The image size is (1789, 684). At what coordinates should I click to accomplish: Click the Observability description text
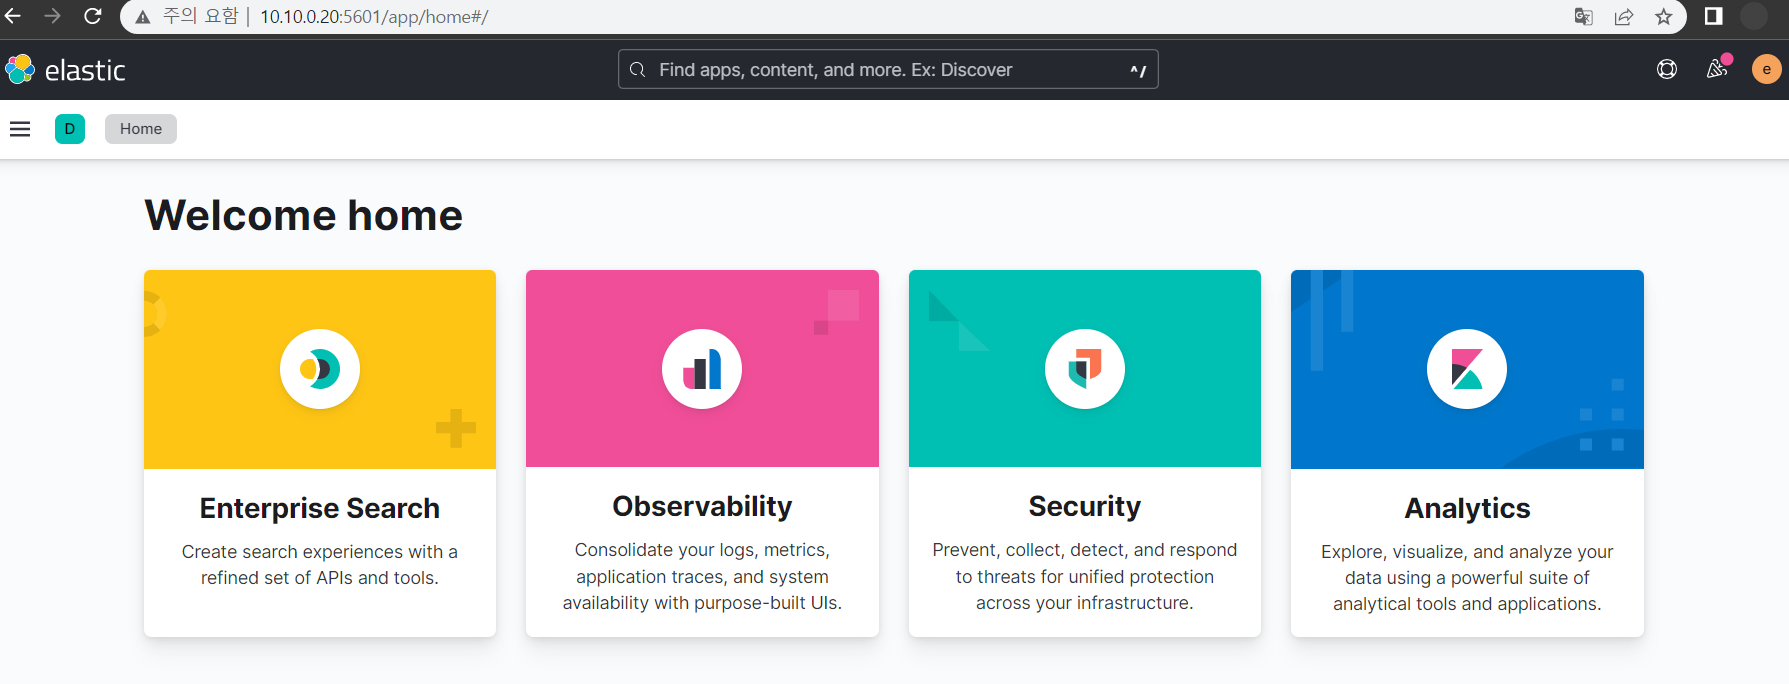[x=702, y=577]
